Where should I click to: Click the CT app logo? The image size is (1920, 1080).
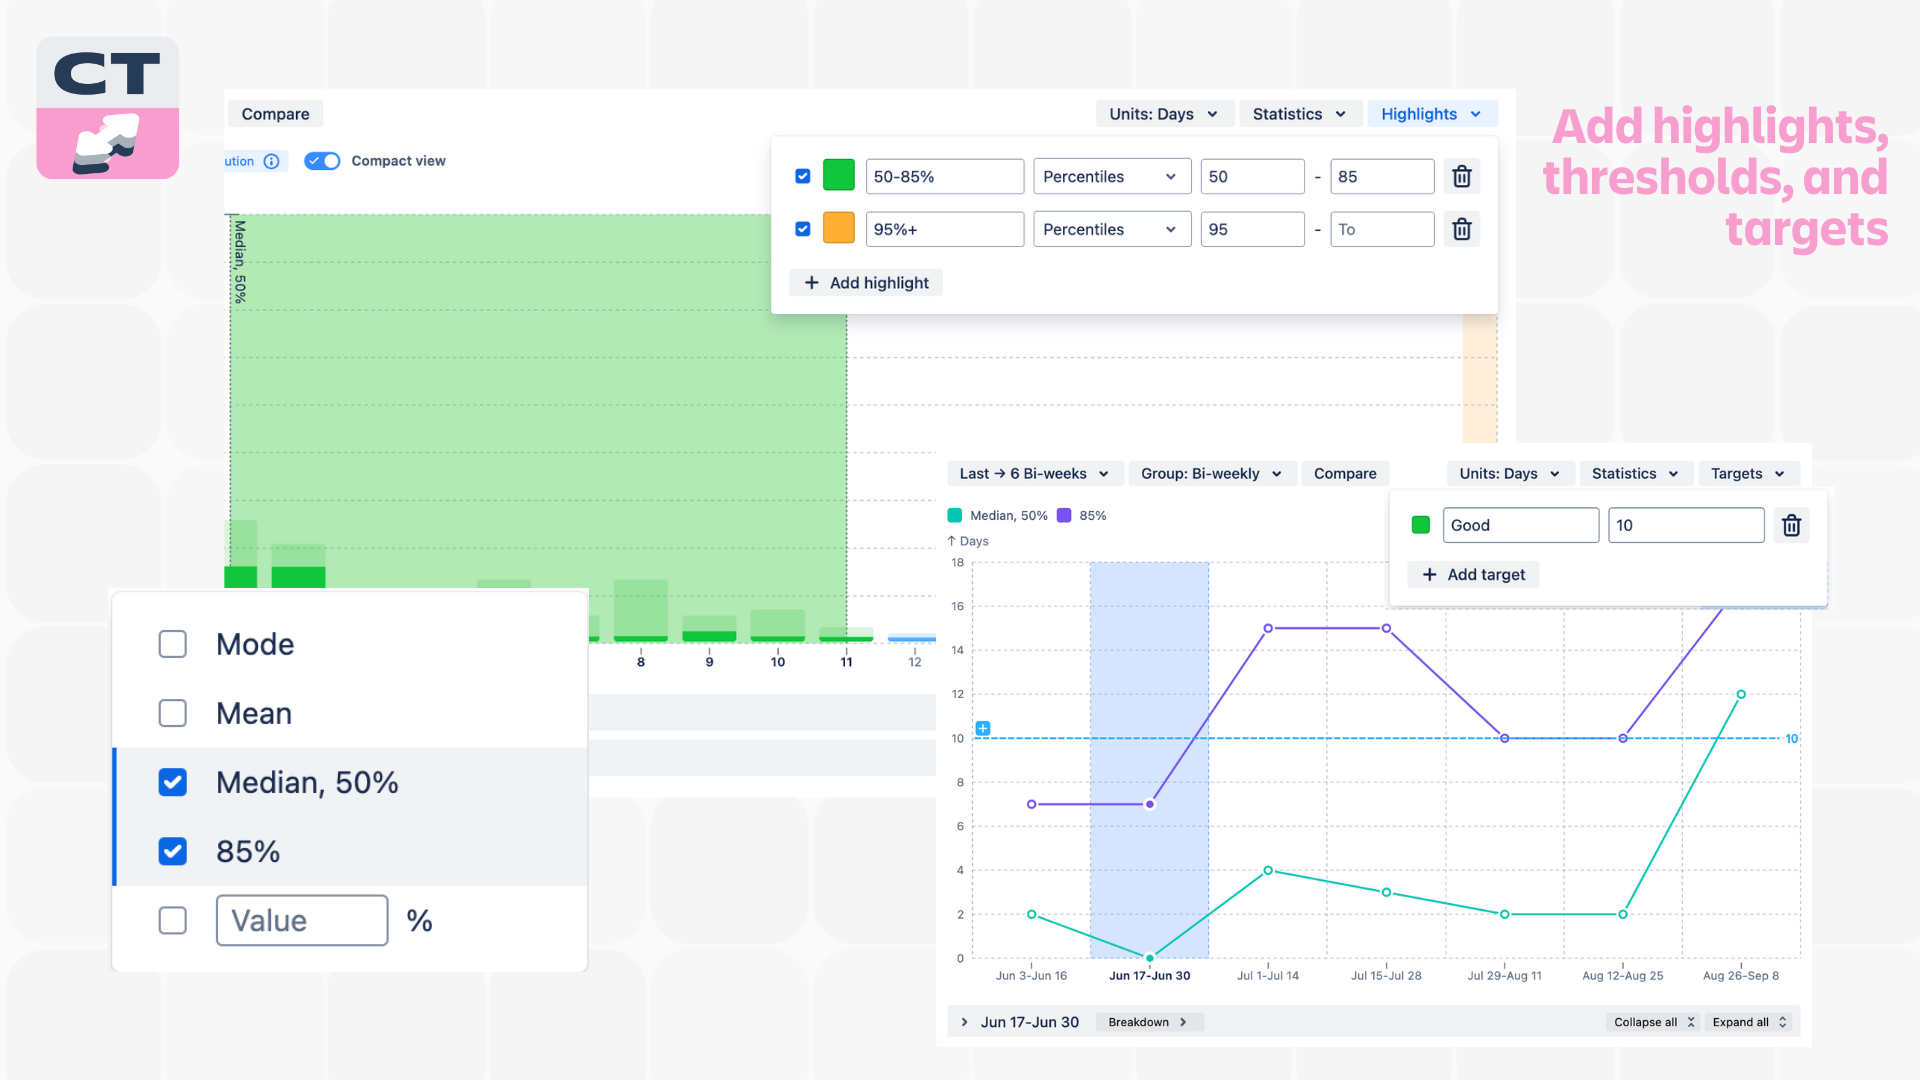[107, 107]
